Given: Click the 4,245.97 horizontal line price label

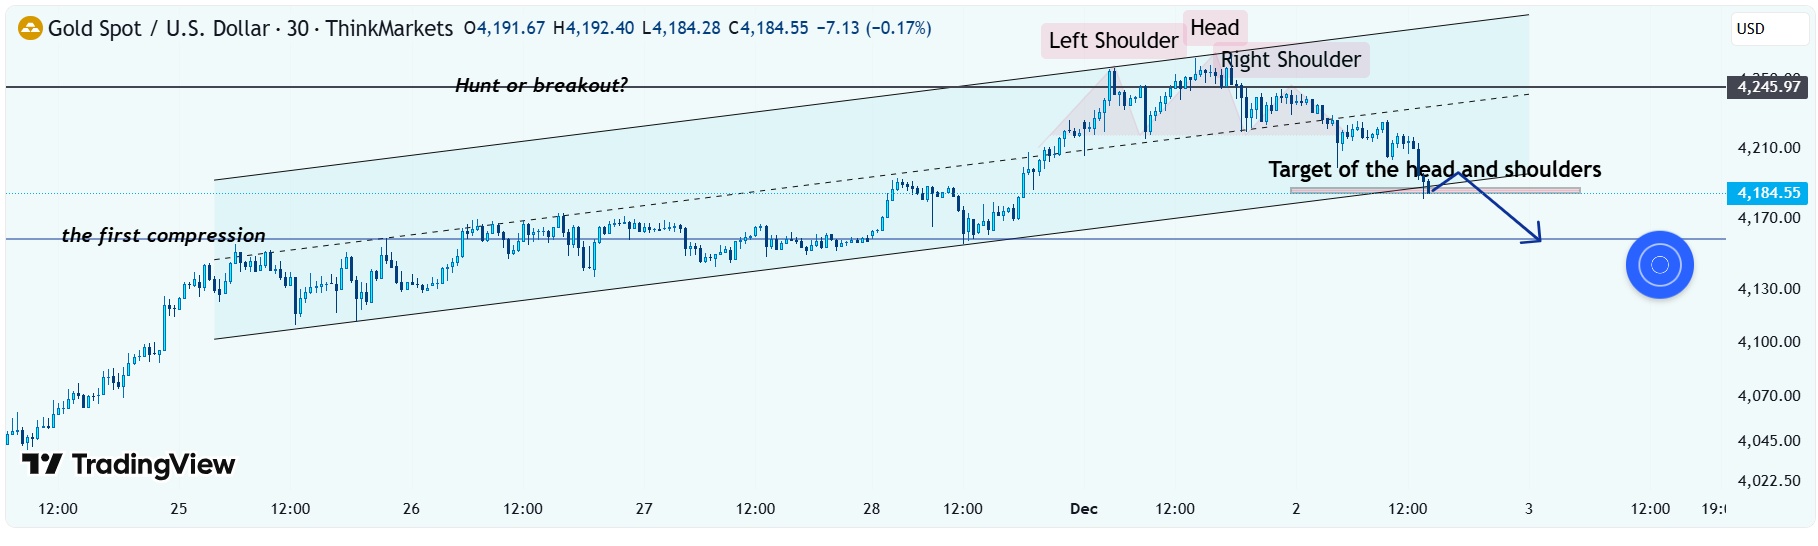Looking at the screenshot, I should pyautogui.click(x=1768, y=87).
